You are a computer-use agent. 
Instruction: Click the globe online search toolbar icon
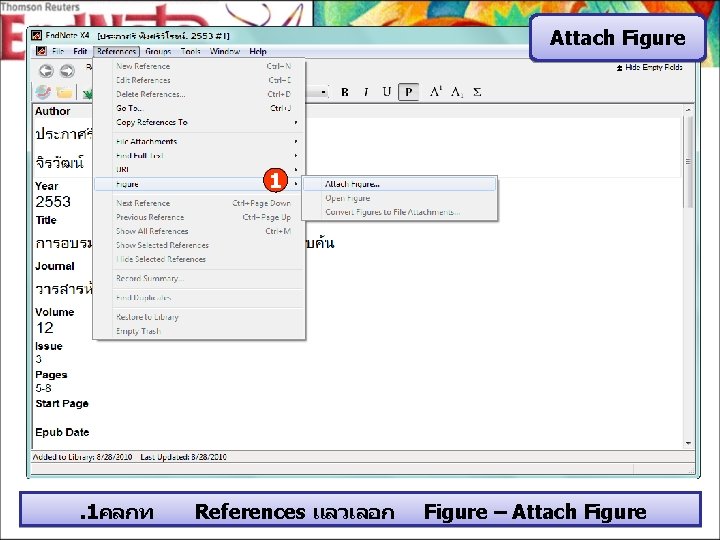(43, 92)
